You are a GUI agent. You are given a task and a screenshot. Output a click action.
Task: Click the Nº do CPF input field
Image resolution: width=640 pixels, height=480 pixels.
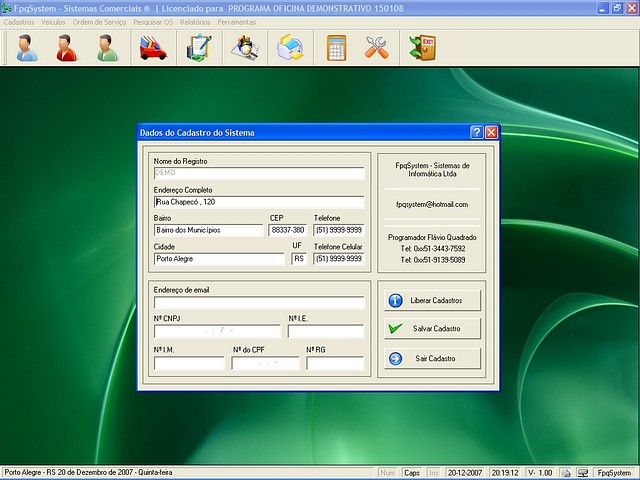[x=265, y=363]
